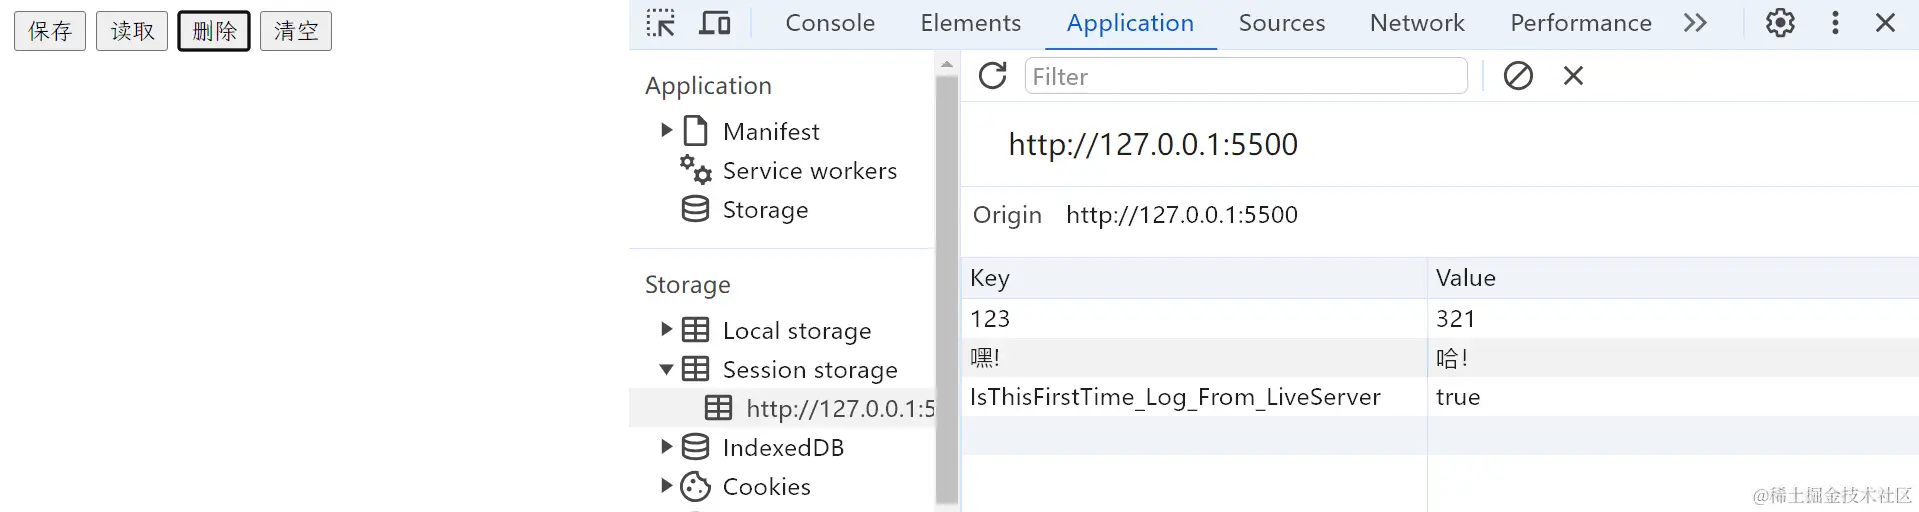1919x512 pixels.
Task: Expand the IndexedDB section
Action: click(x=666, y=447)
